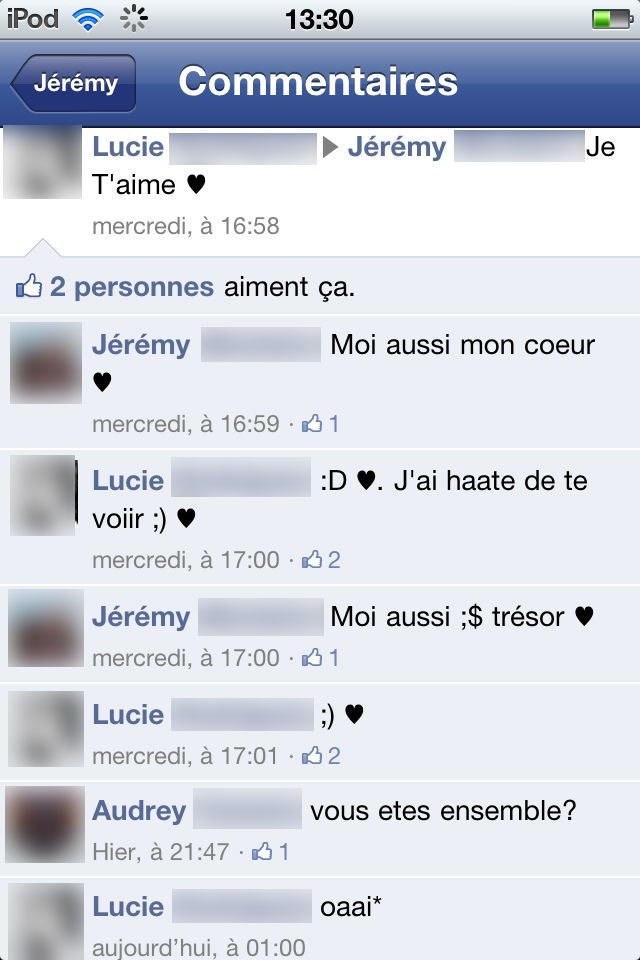Tap Lucie's name on the 'oaai*' comment
This screenshot has width=640, height=960.
coord(128,907)
